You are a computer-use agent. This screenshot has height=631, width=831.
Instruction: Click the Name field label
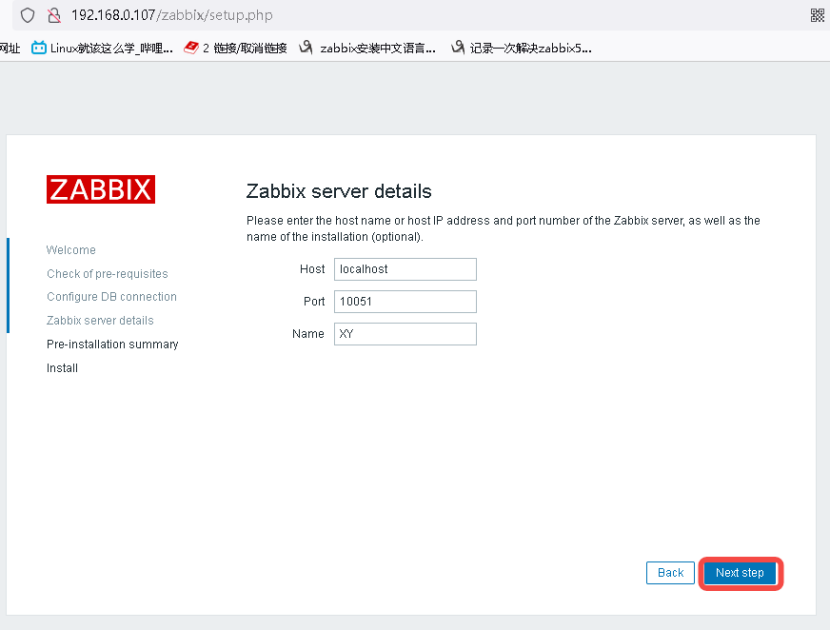click(x=308, y=334)
